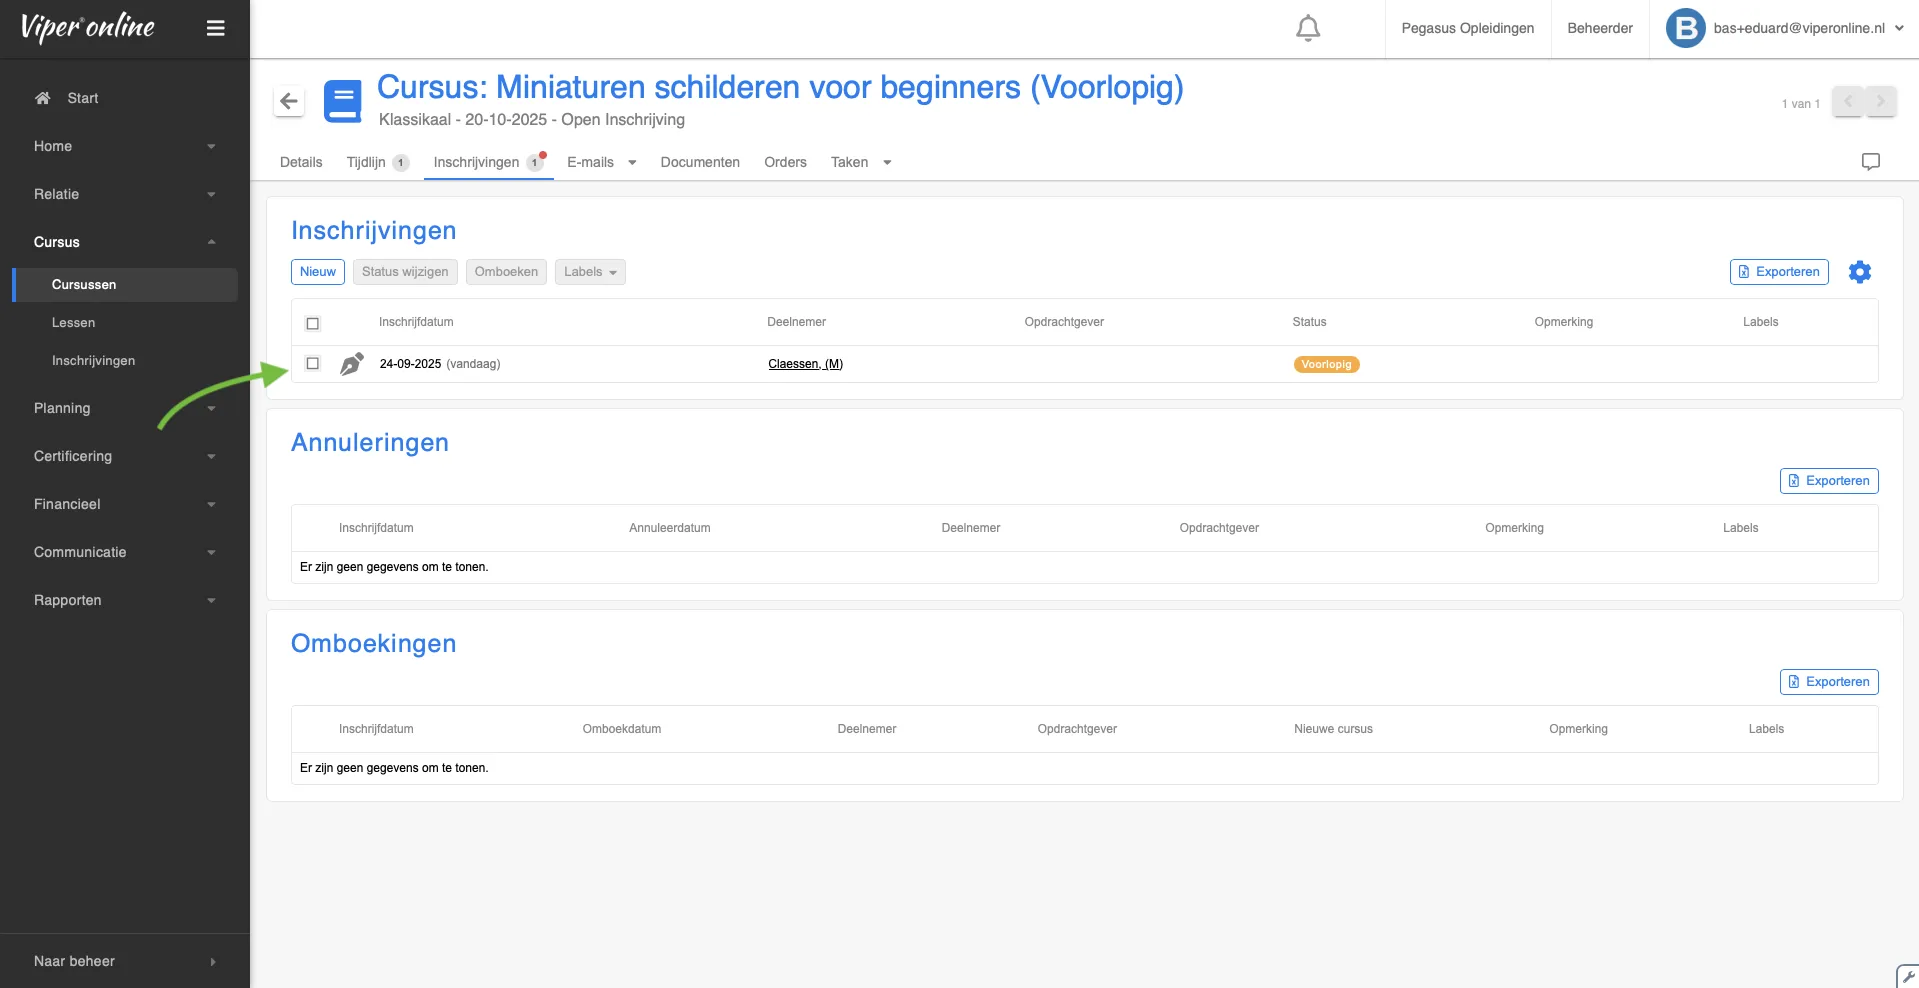Open participant link Claessen, (M)
The height and width of the screenshot is (988, 1919).
point(805,364)
